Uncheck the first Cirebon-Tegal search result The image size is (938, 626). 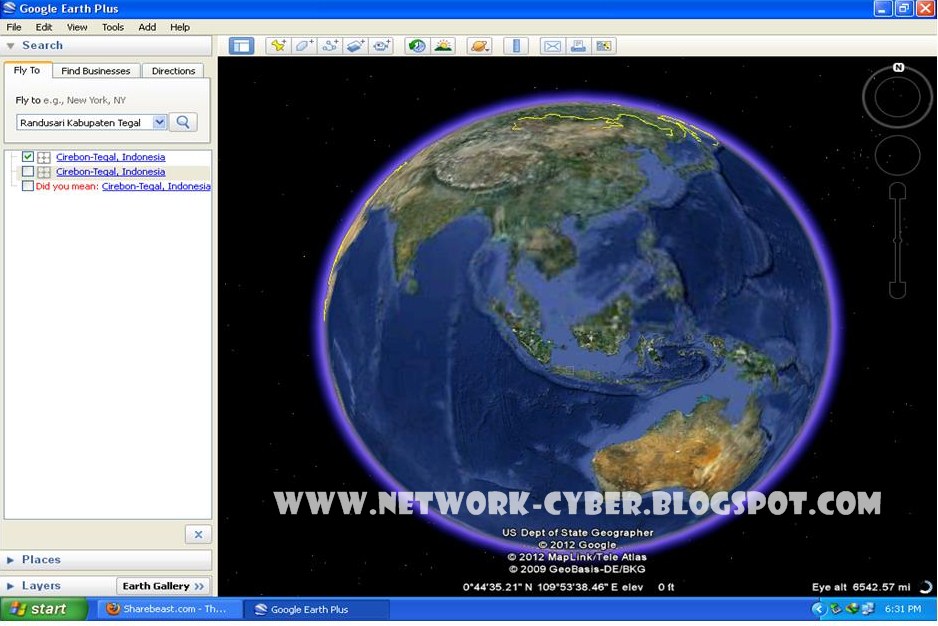coord(27,157)
